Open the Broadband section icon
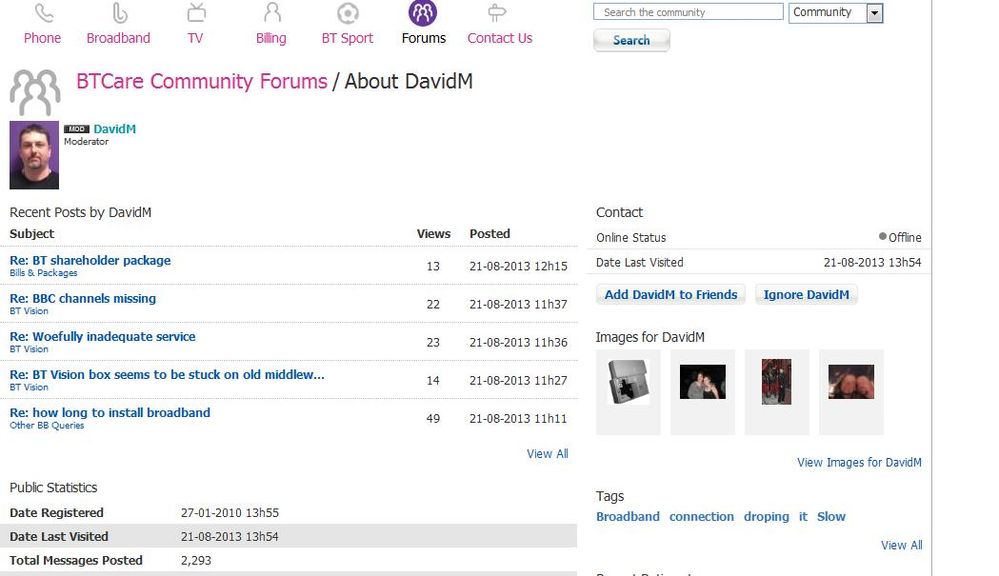Image resolution: width=999 pixels, height=576 pixels. click(x=120, y=13)
